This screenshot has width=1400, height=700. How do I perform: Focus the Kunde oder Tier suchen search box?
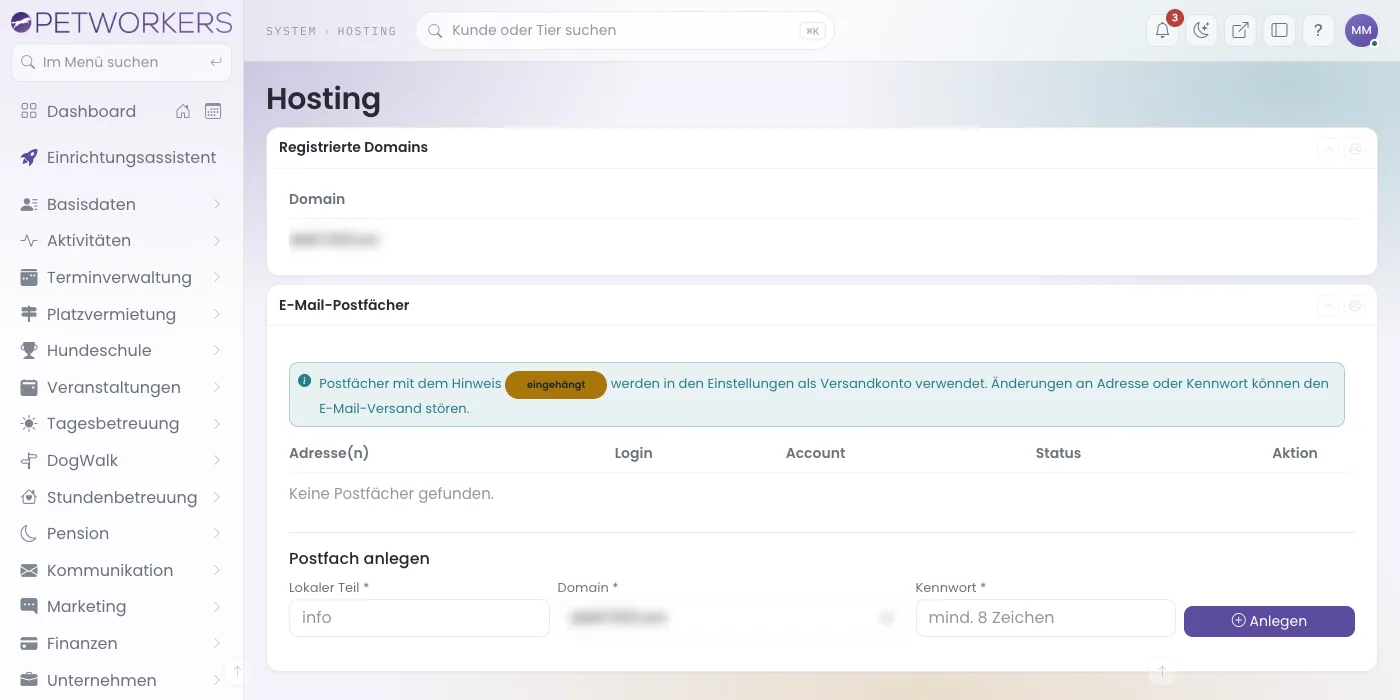625,30
